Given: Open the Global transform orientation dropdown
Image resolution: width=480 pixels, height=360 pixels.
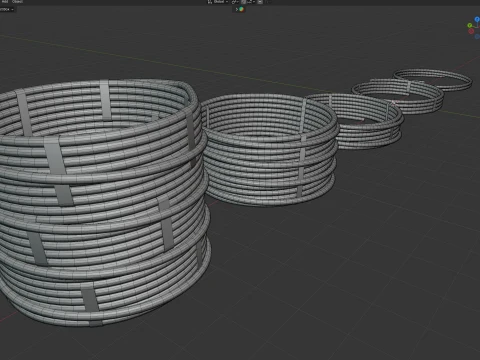Looking at the screenshot, I should [218, 2].
